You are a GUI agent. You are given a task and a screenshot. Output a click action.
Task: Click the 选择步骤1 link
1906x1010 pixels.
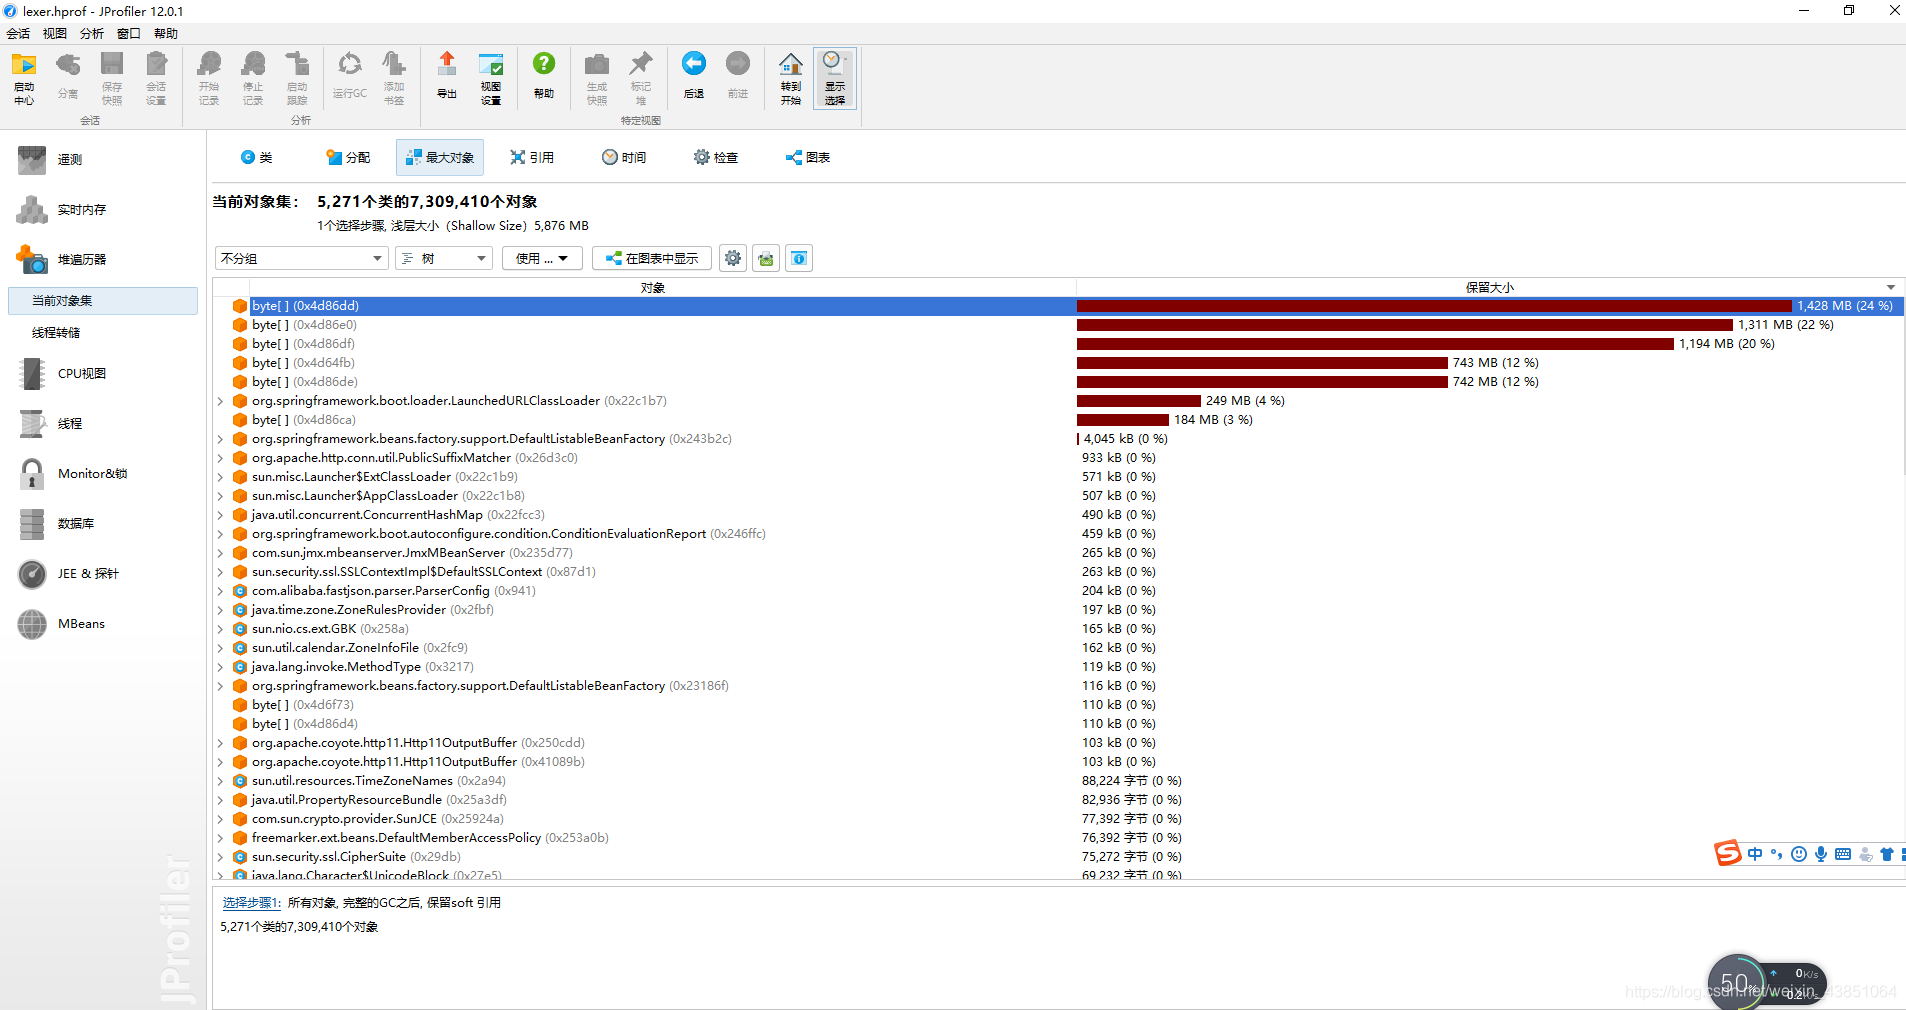tap(250, 903)
